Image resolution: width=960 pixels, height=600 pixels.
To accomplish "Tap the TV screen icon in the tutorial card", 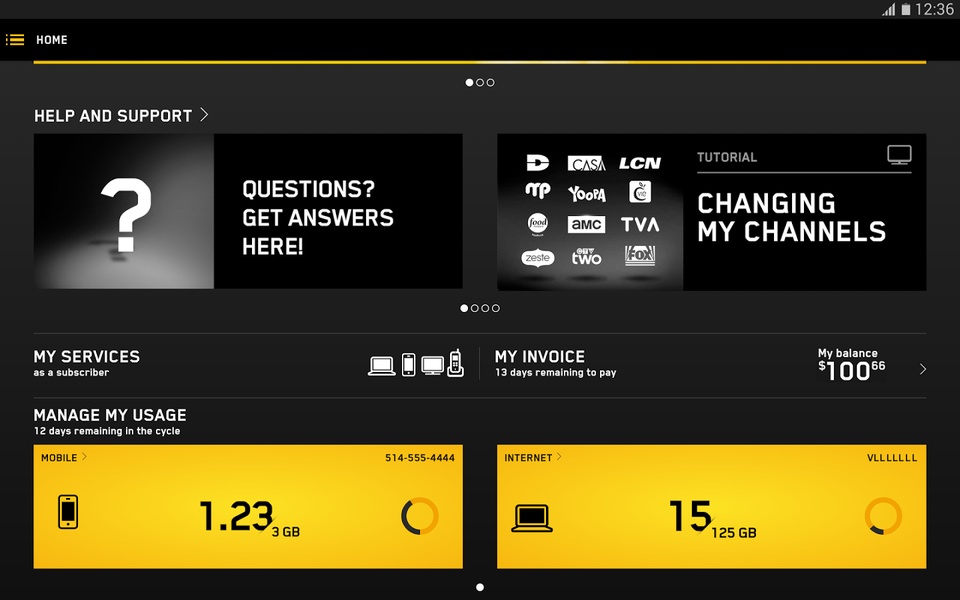I will pyautogui.click(x=899, y=155).
